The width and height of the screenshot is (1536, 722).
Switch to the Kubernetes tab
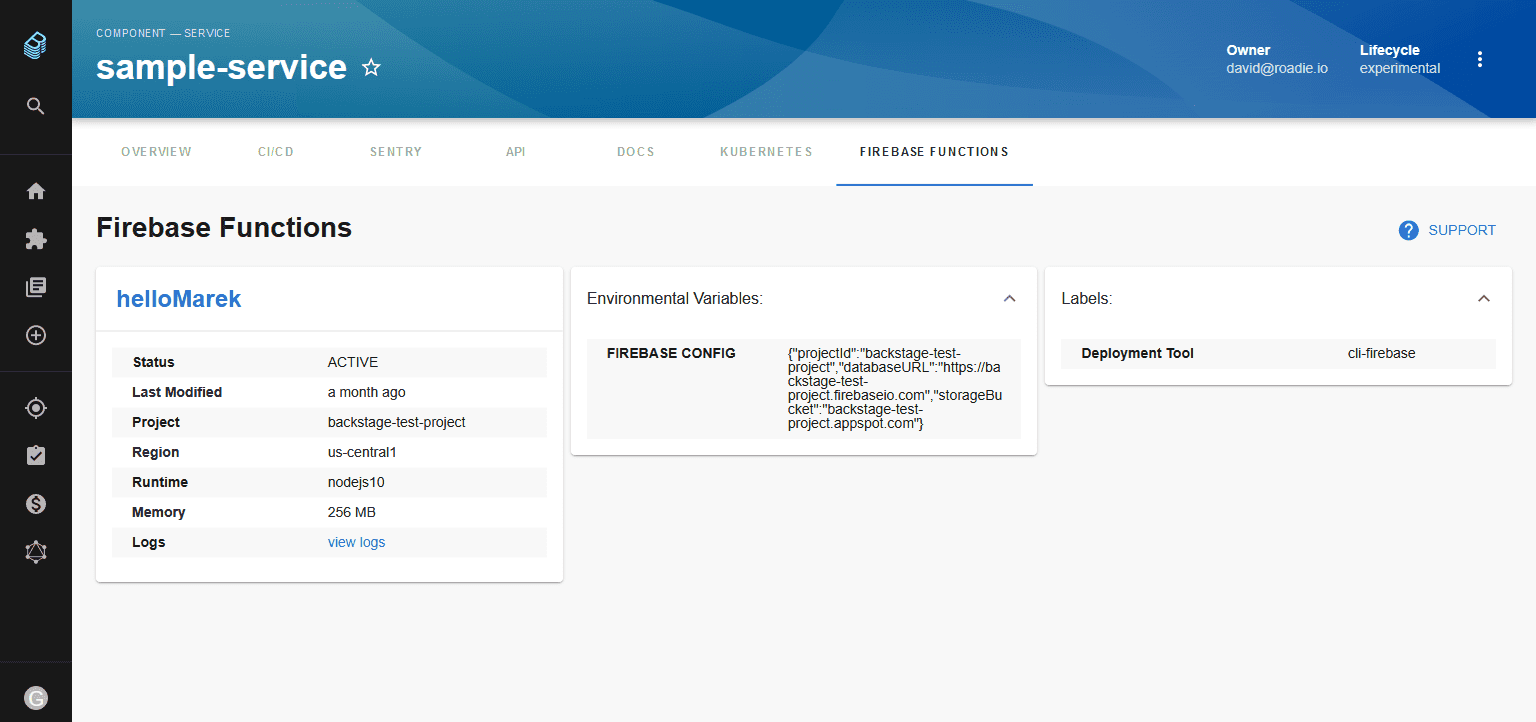pyautogui.click(x=766, y=152)
